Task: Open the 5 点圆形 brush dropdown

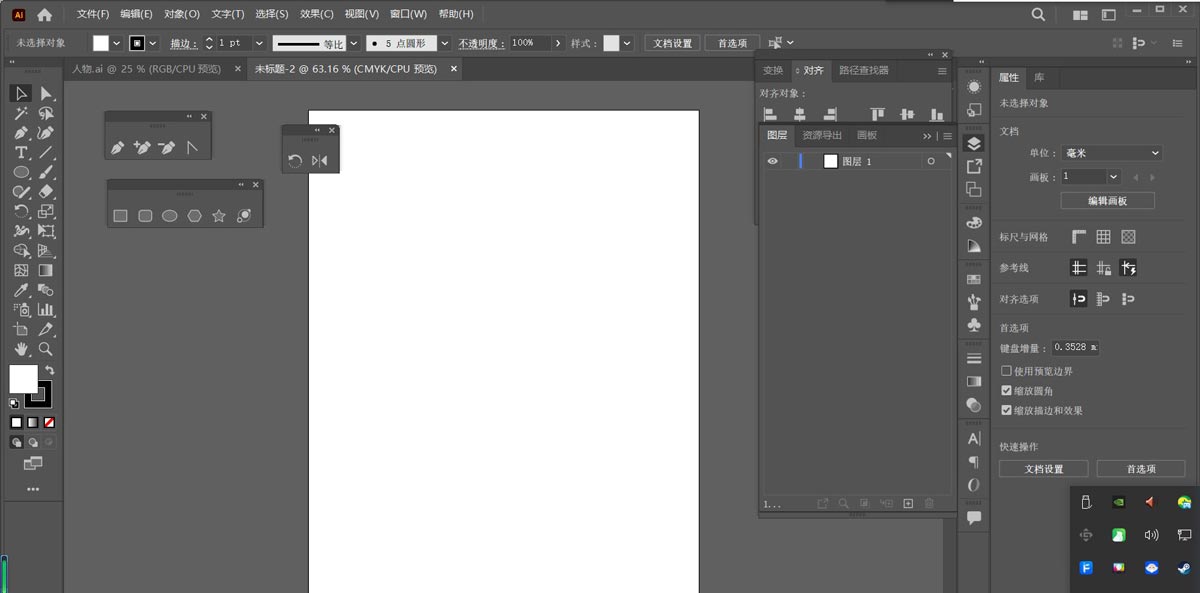Action: pyautogui.click(x=444, y=43)
